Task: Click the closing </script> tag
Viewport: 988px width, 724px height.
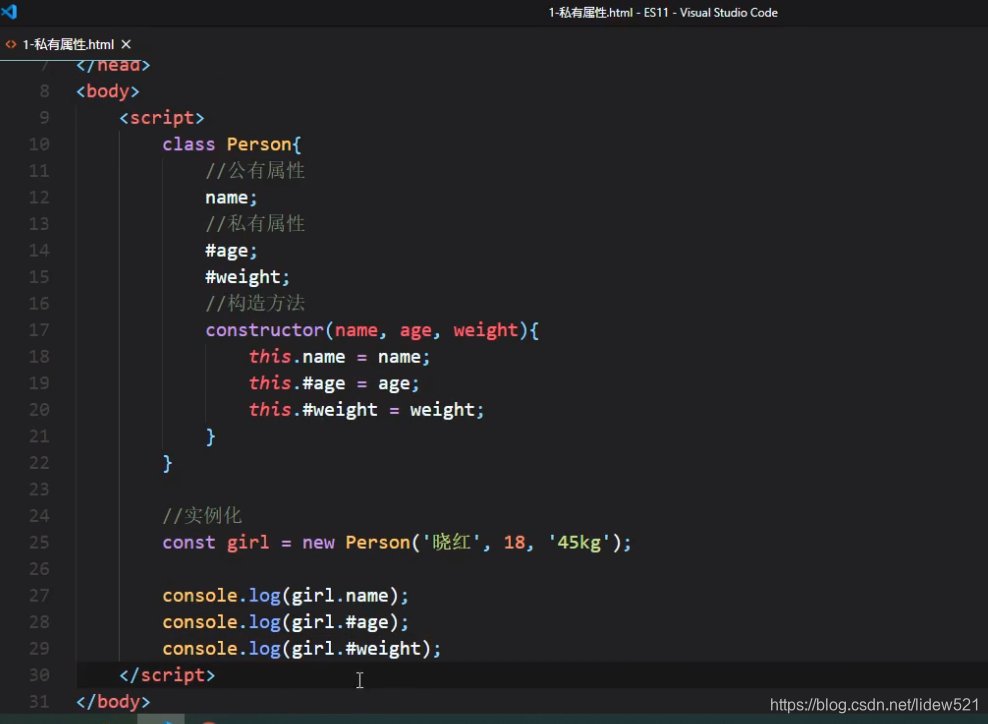Action: point(167,675)
